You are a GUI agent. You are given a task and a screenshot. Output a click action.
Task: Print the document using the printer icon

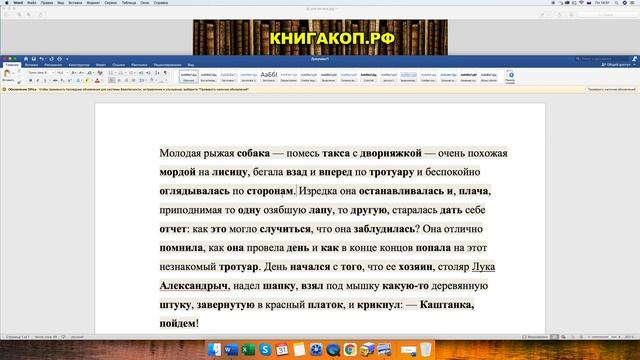pos(59,59)
